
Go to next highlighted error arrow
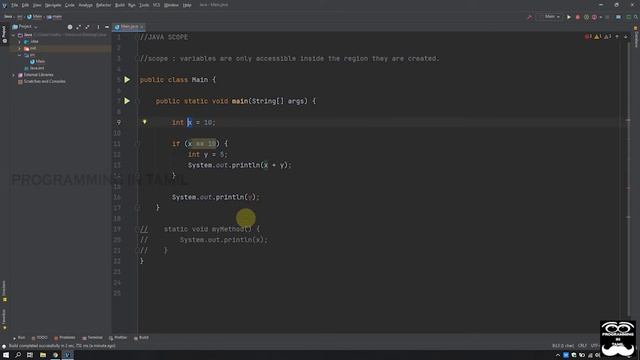625,37
